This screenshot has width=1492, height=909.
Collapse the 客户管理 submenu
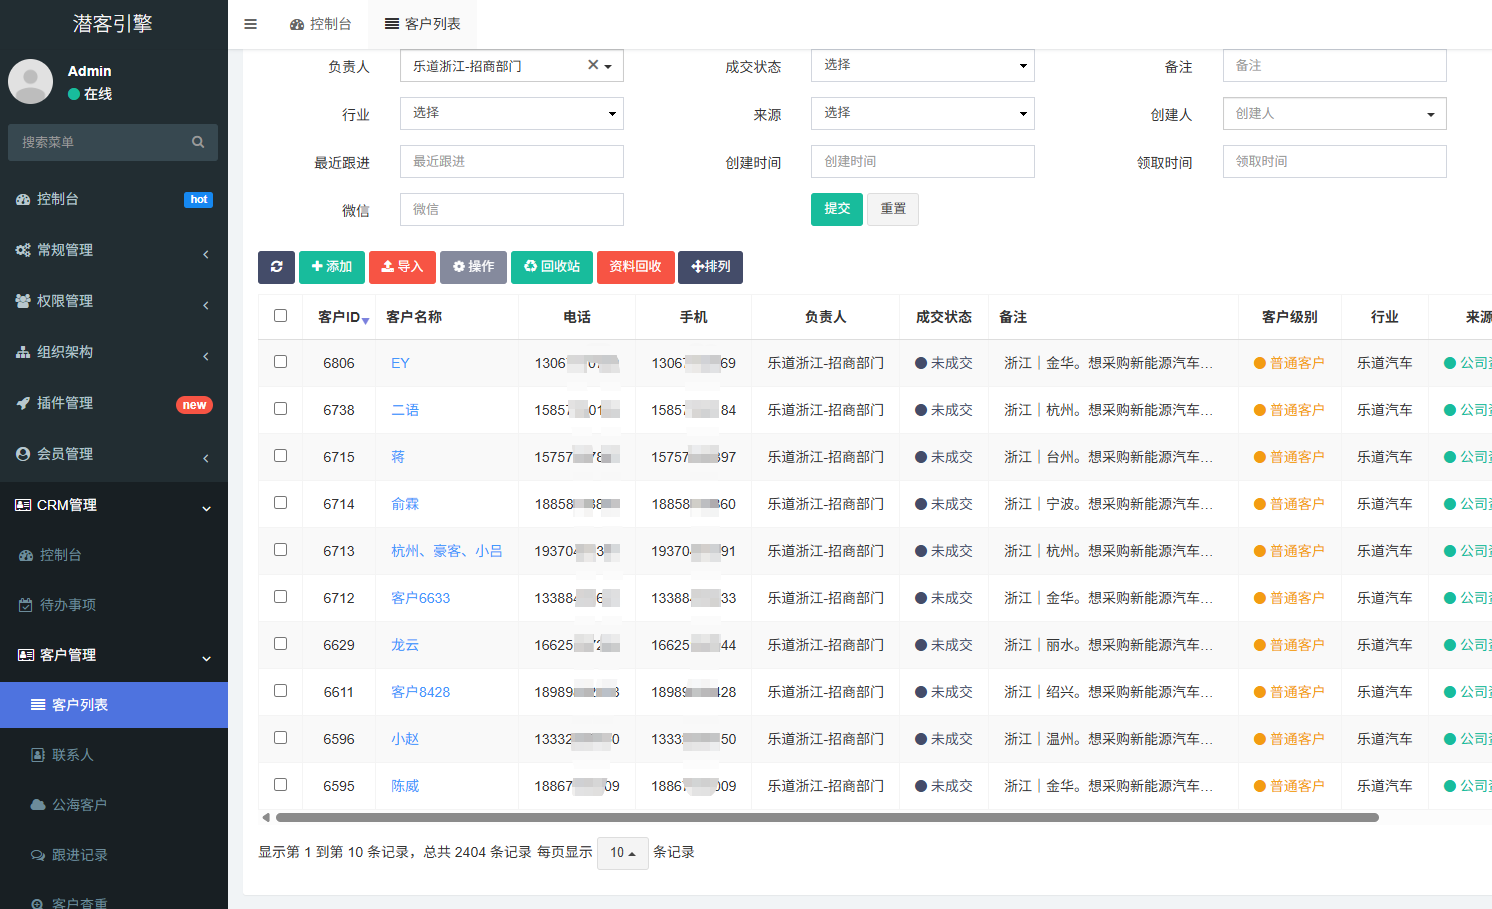(114, 655)
